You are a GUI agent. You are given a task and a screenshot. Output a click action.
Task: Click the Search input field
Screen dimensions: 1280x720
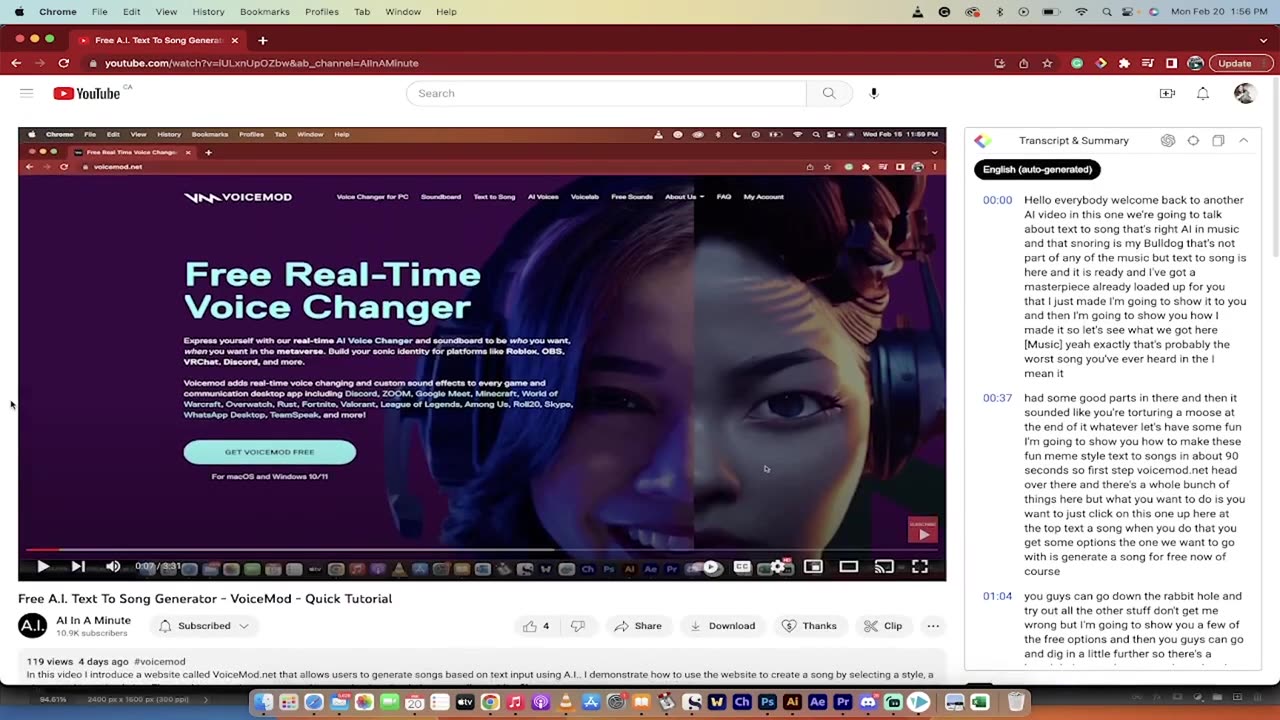[x=606, y=93]
